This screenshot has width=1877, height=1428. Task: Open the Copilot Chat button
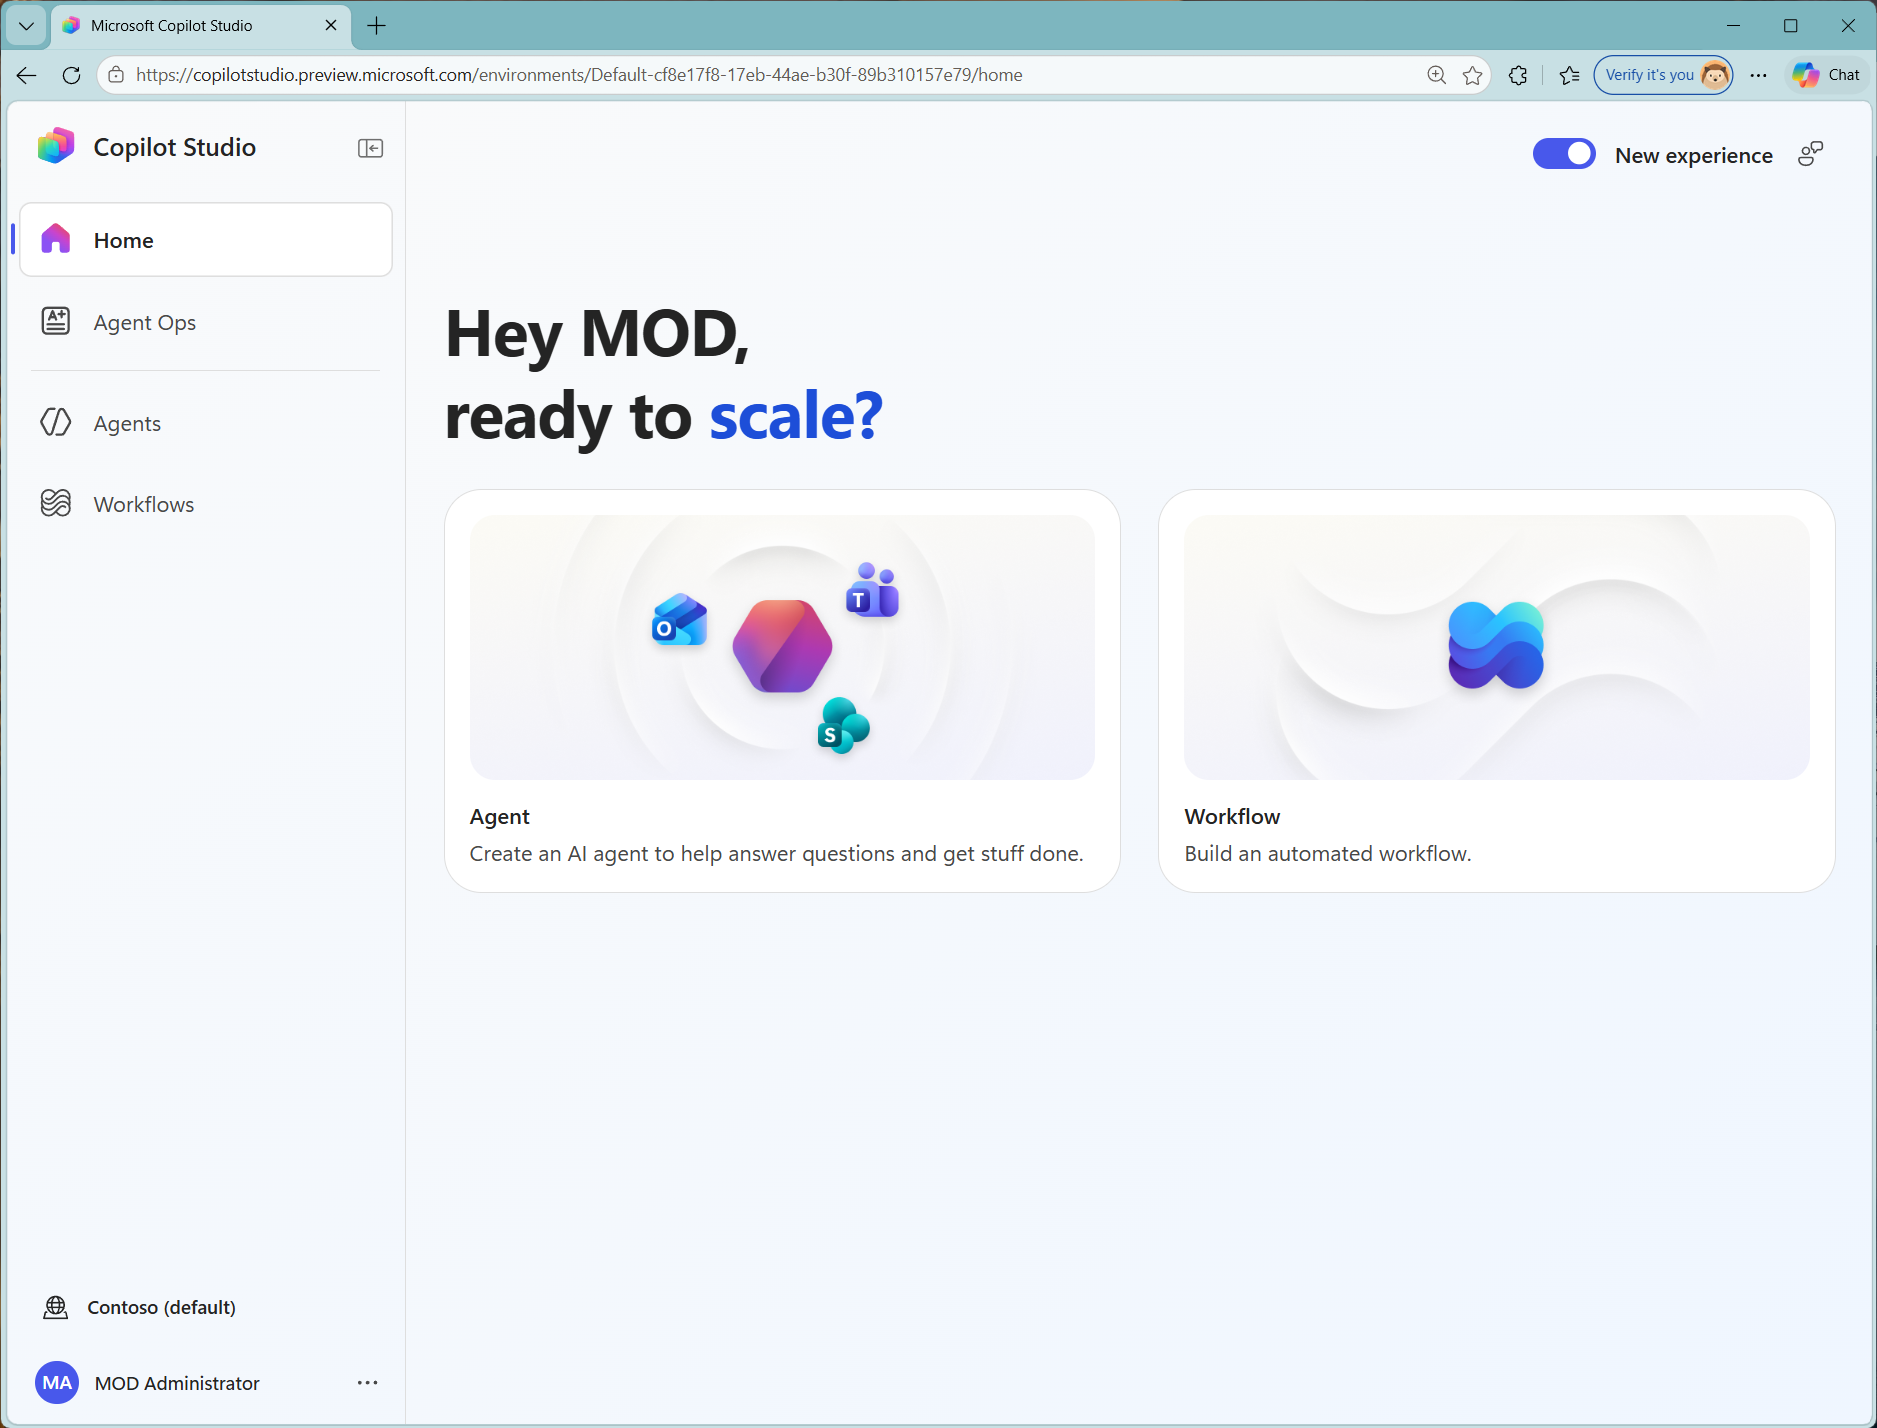click(1827, 75)
